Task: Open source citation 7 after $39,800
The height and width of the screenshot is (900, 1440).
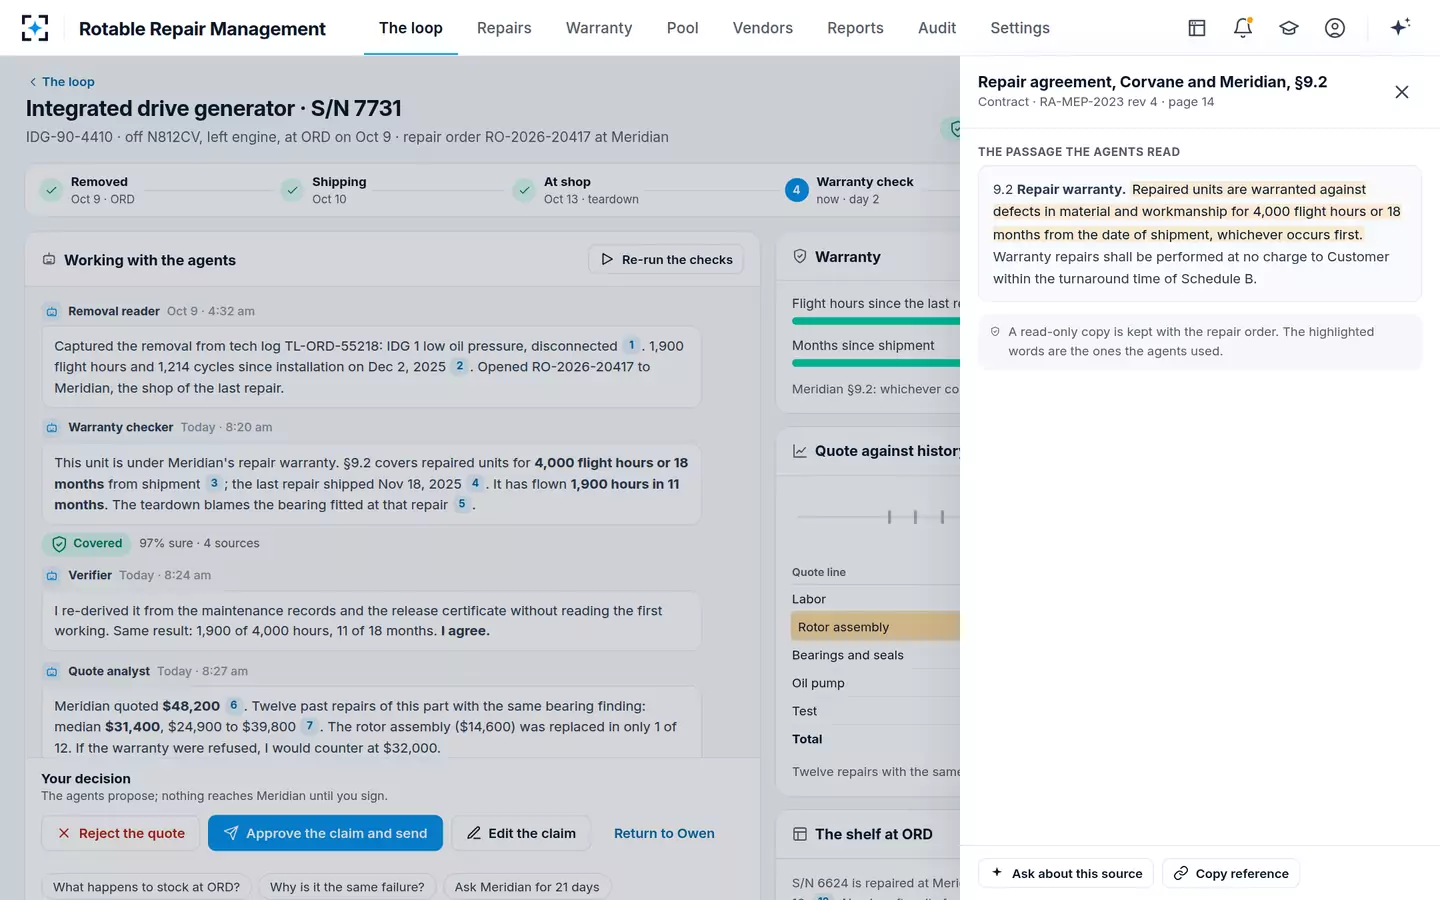Action: coord(309,726)
